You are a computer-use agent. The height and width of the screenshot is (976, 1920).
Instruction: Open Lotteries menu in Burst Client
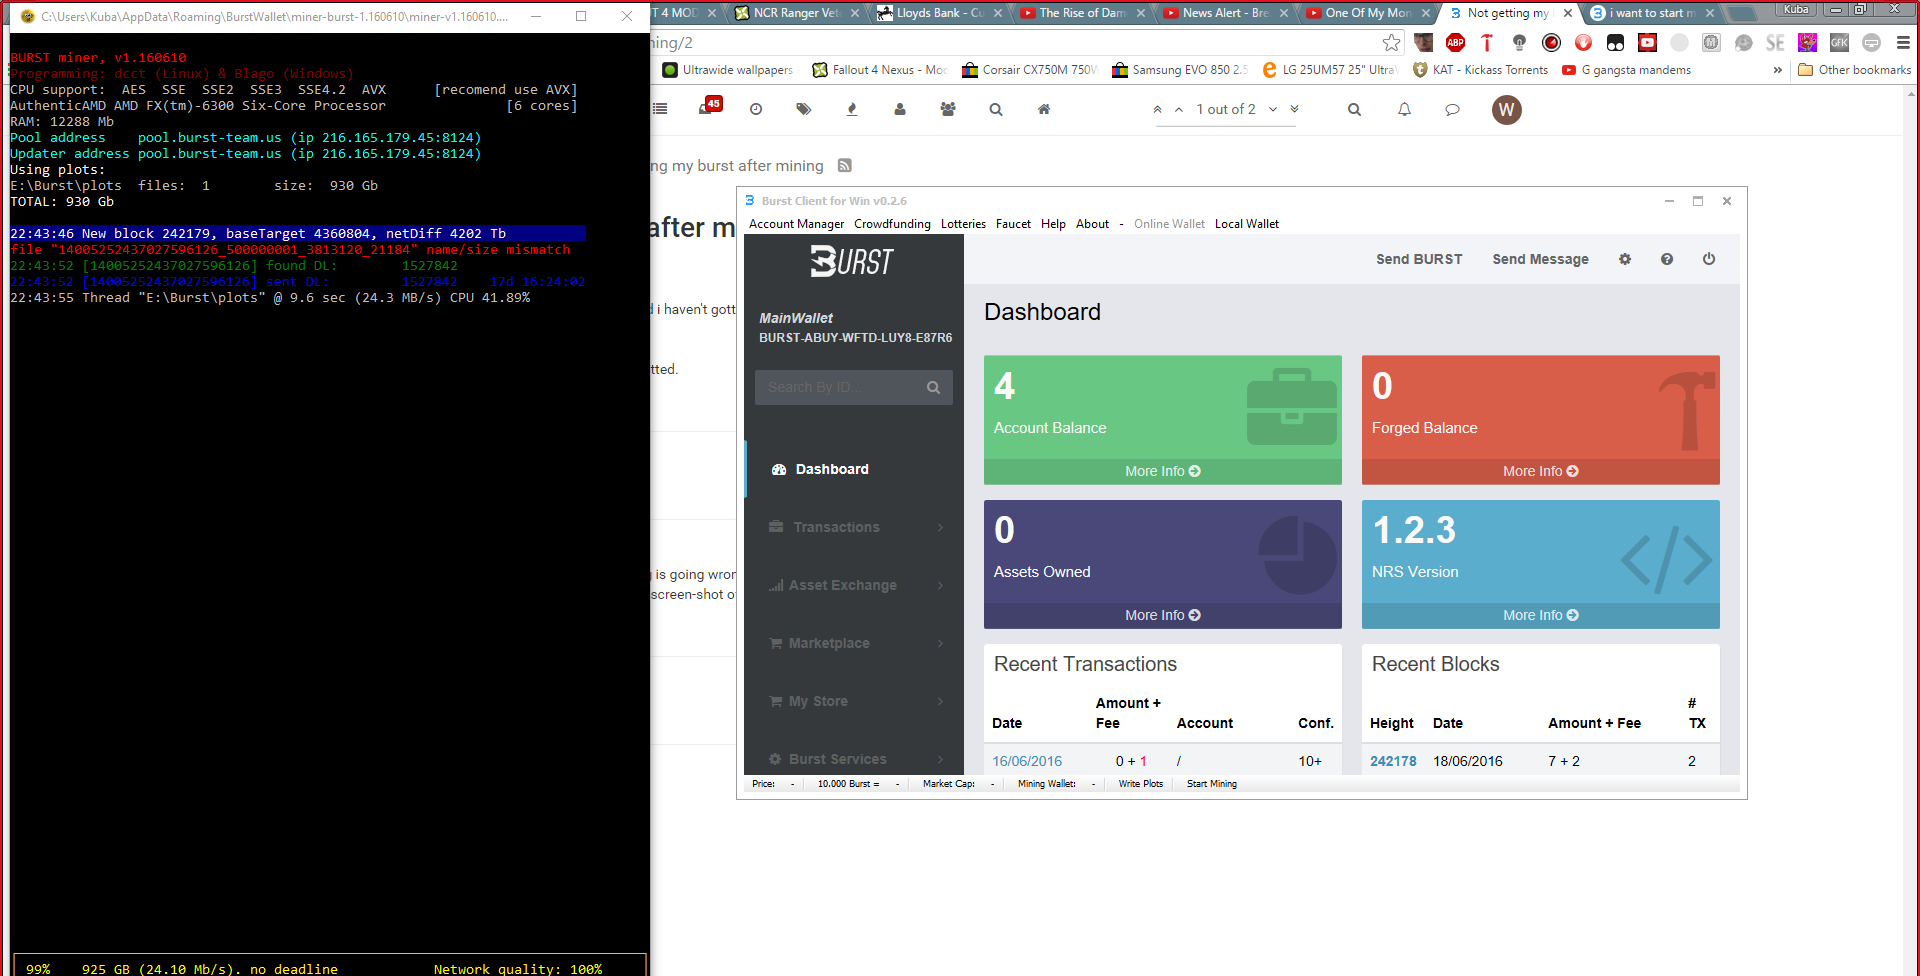[x=963, y=224]
